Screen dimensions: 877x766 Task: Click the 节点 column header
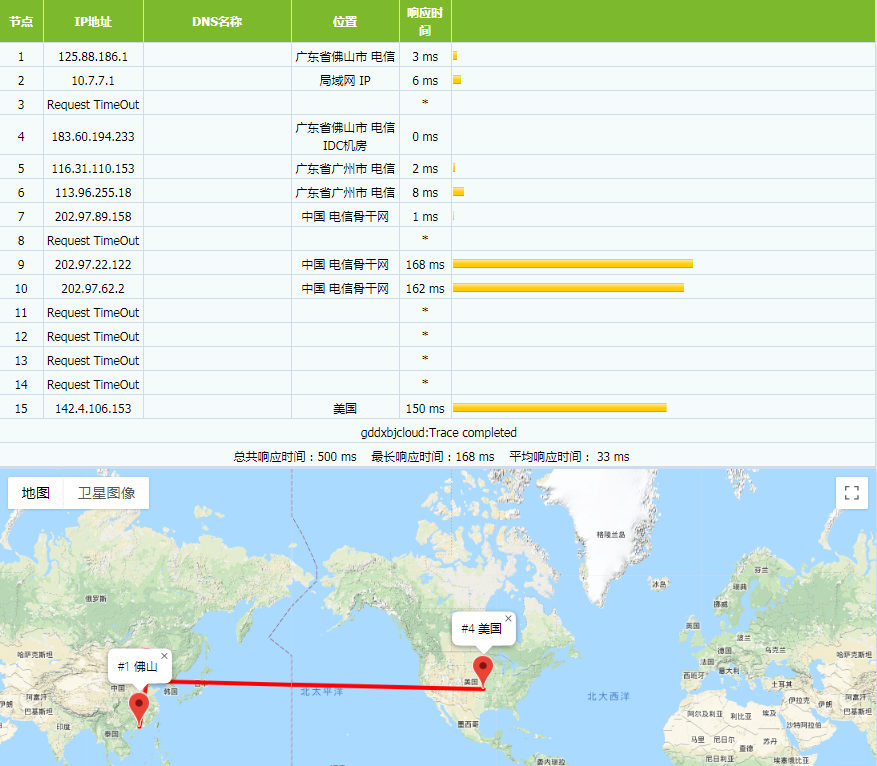[x=21, y=22]
